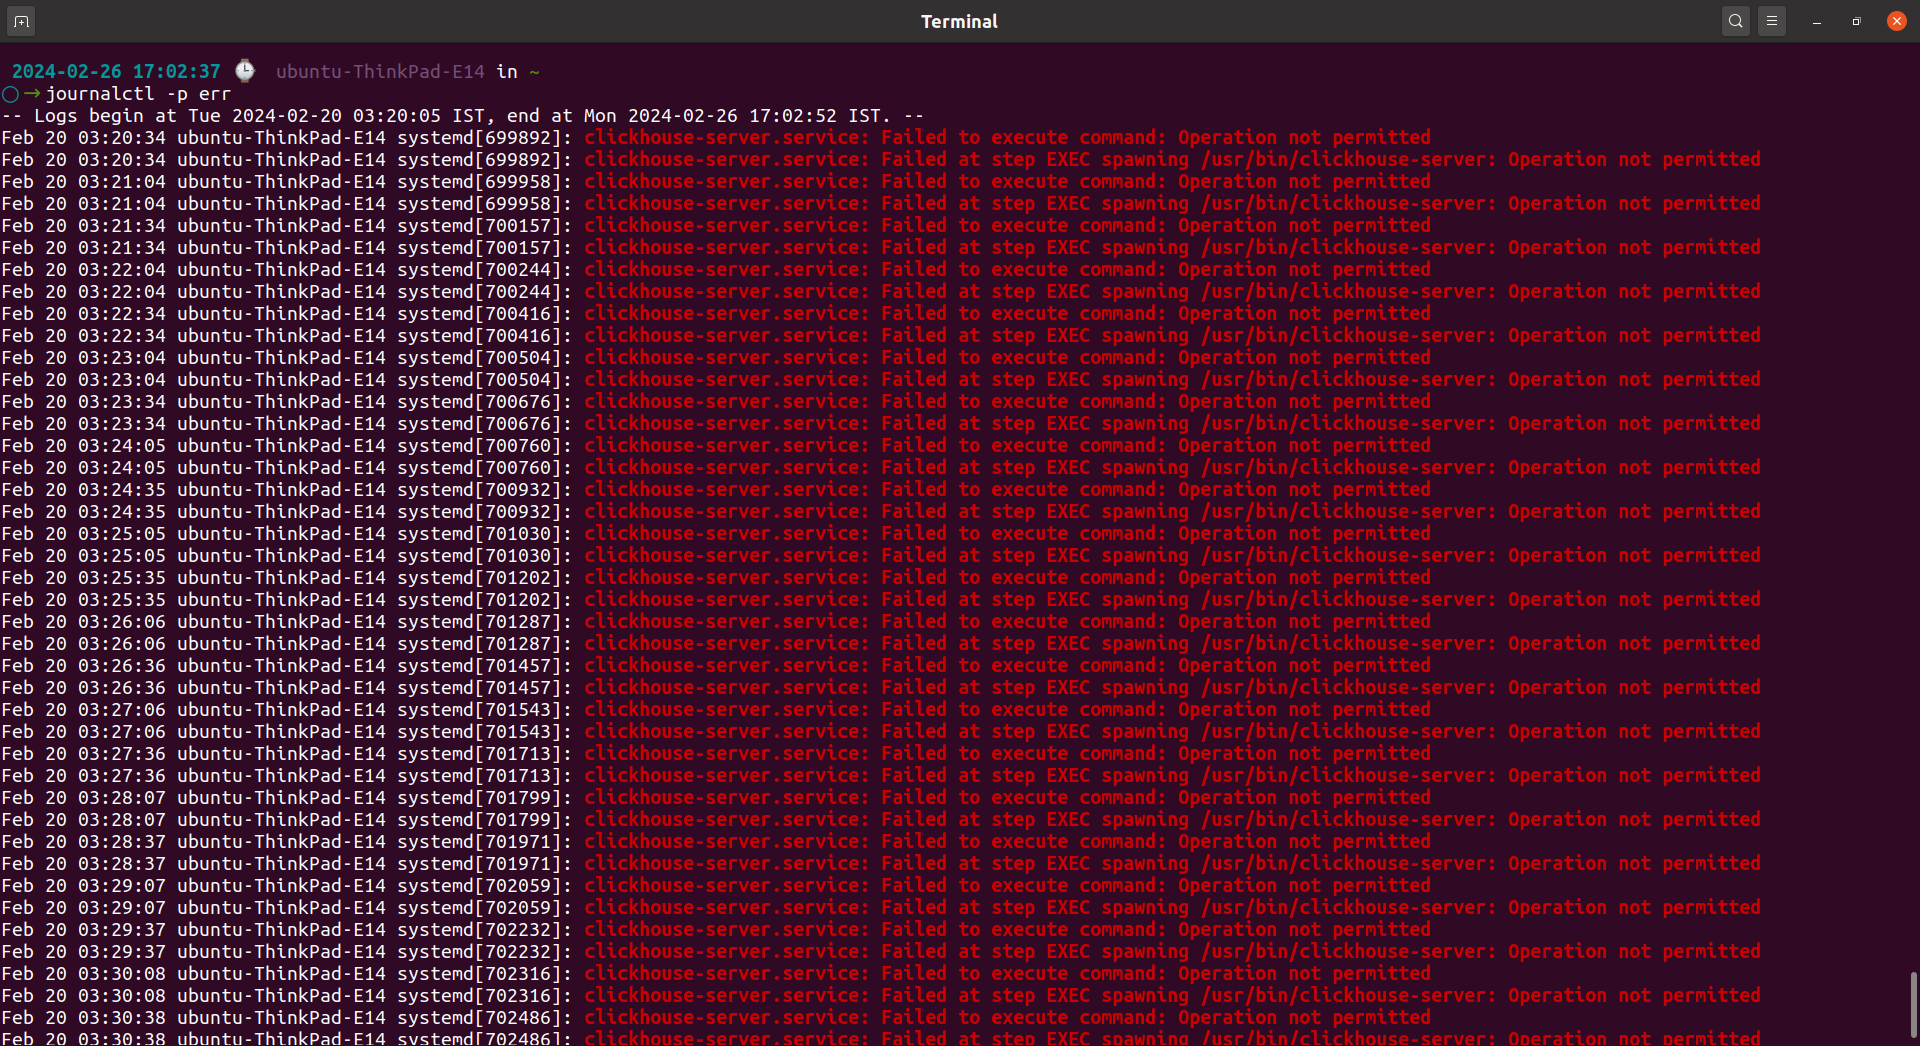
Task: Click the 03:25:05 systemd[701030] 'Failed to execute' line
Action: pyautogui.click(x=716, y=534)
